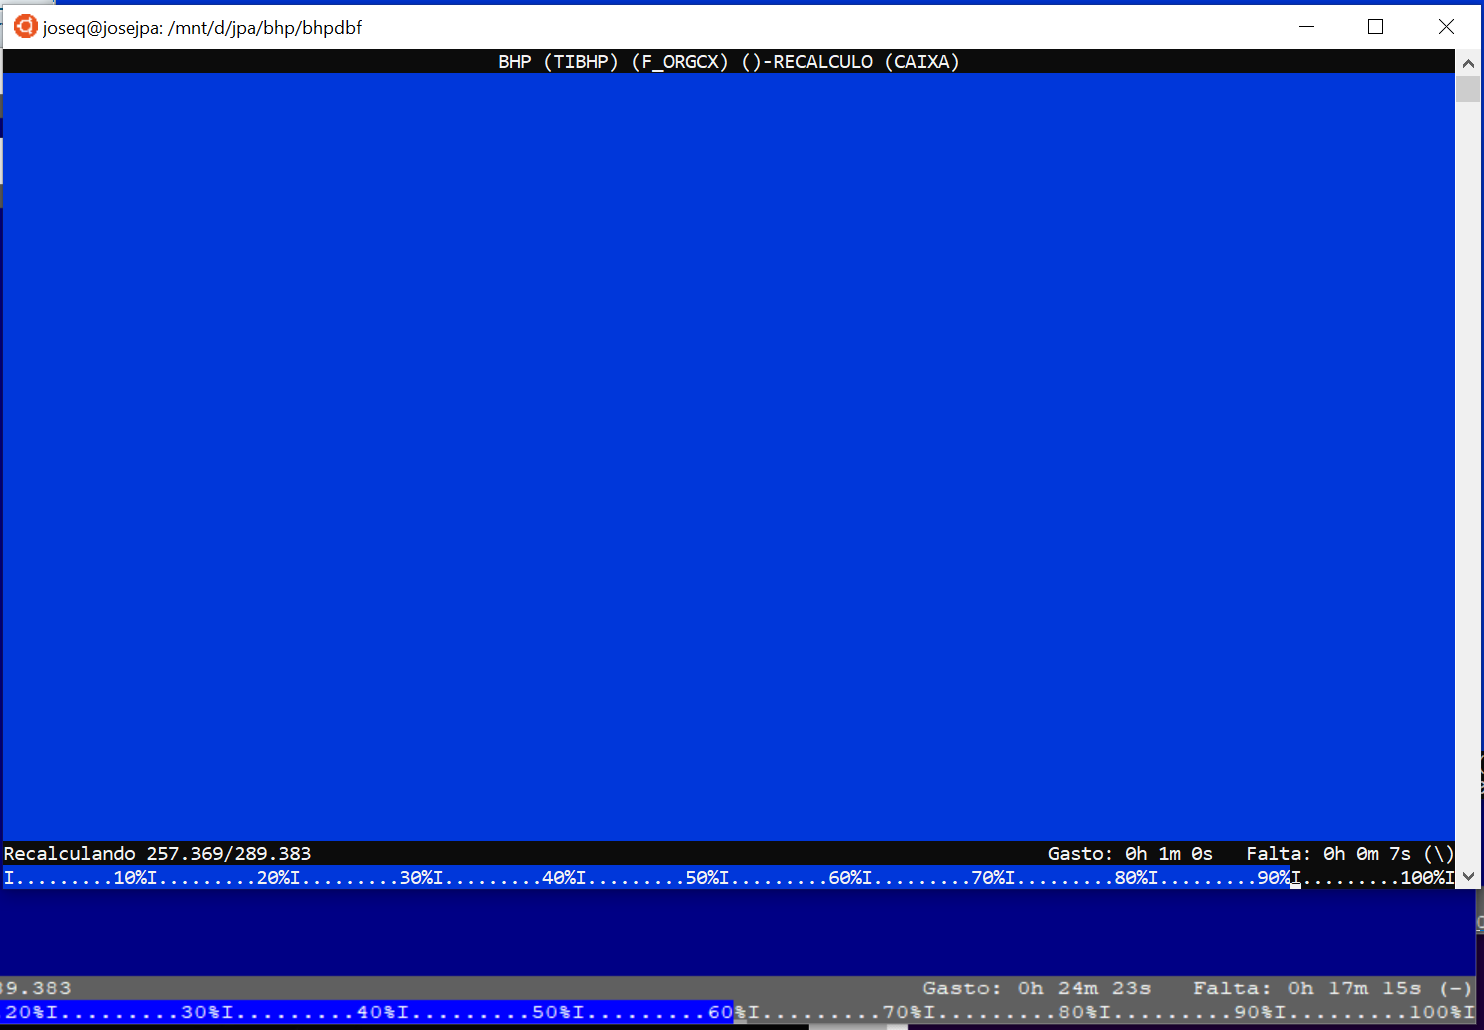
Task: Click the 30% marker on the front progress bar
Action: click(x=416, y=878)
